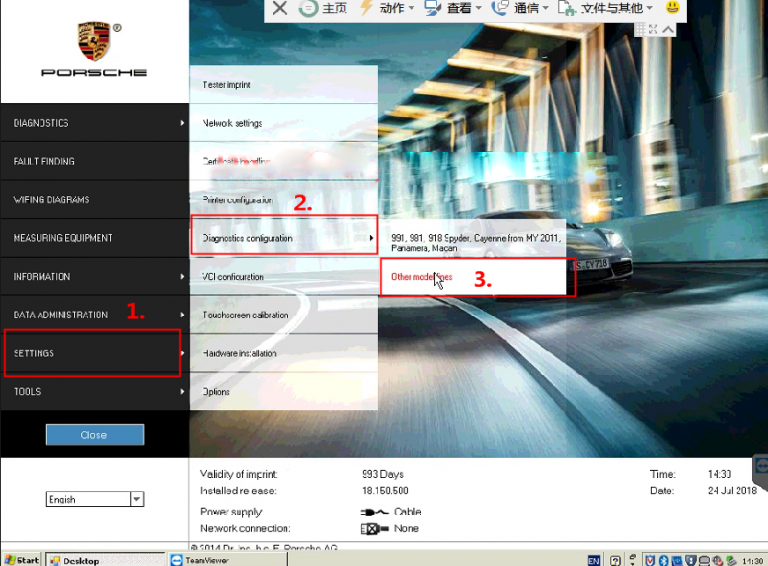The image size is (768, 566).
Task: Open the 通信 communication dropdown
Action: click(x=520, y=8)
